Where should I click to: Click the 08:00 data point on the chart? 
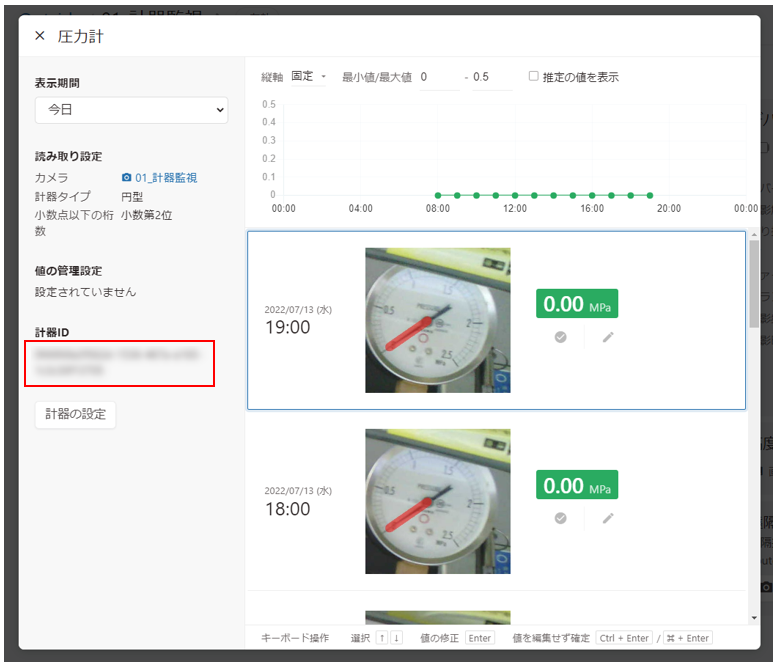coord(438,196)
